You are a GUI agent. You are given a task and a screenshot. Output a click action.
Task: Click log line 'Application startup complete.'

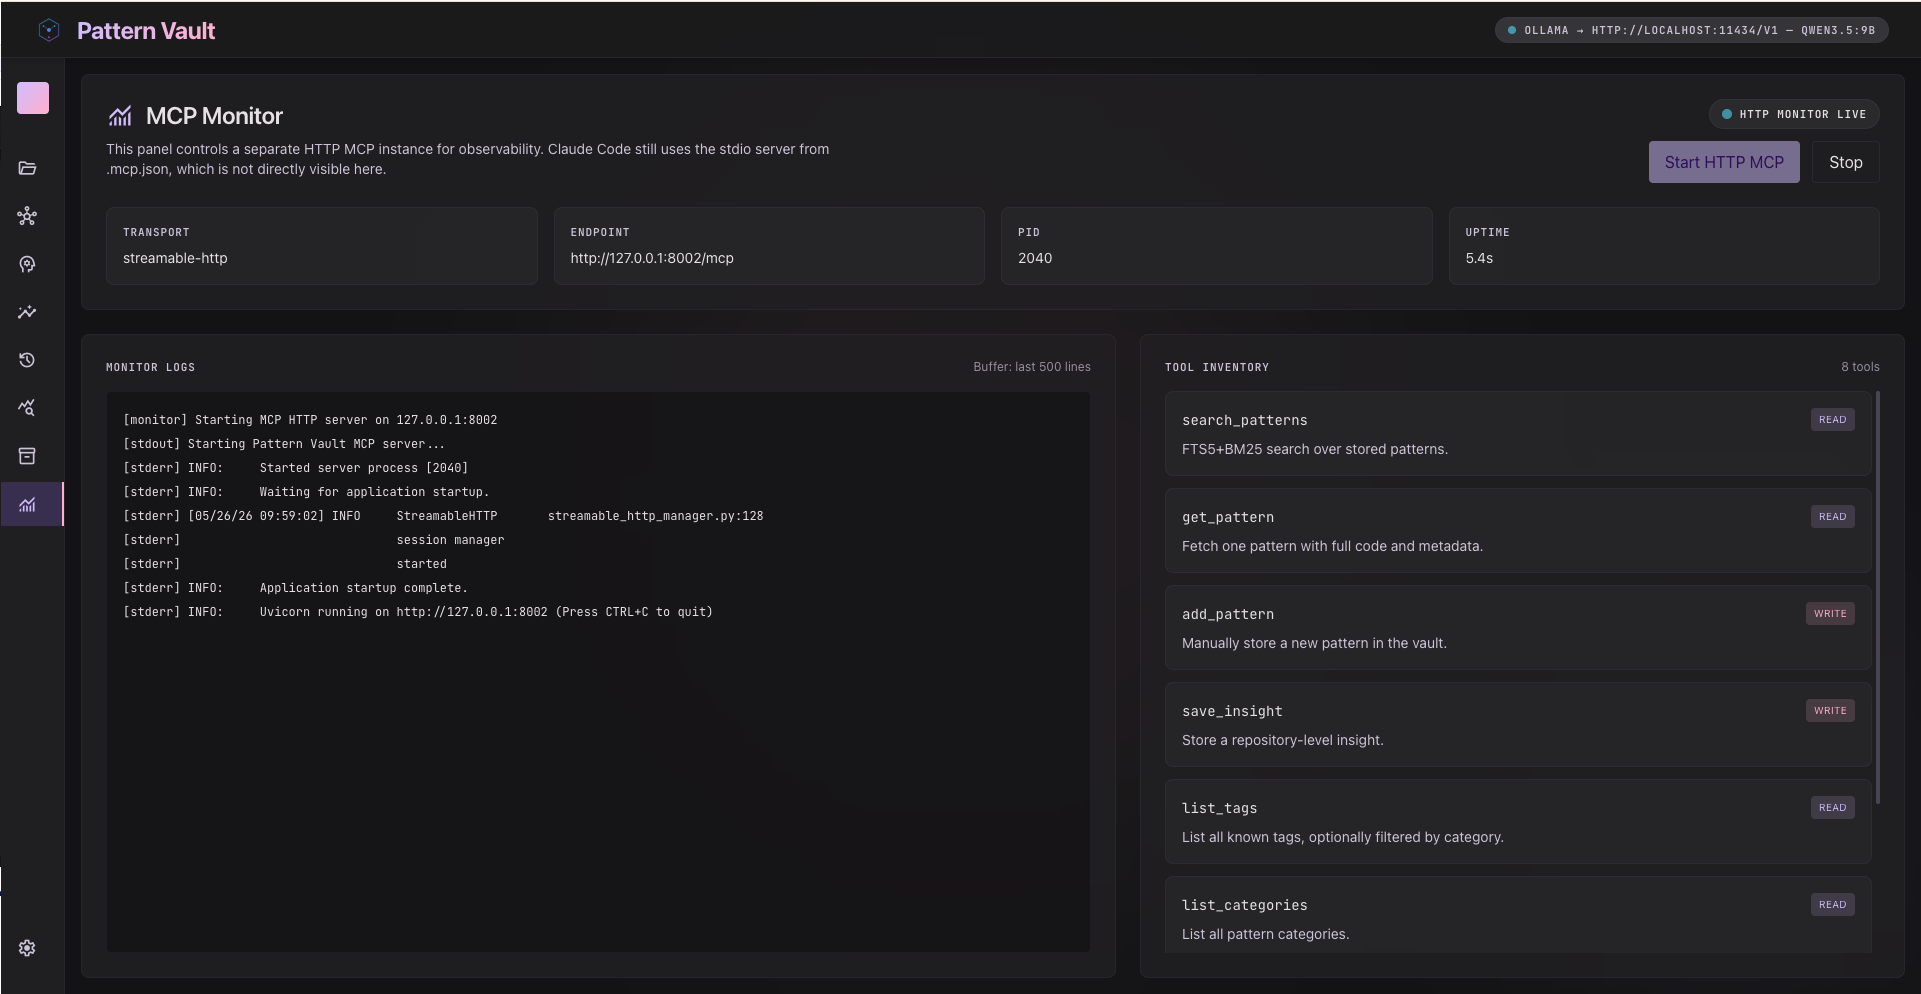(295, 588)
